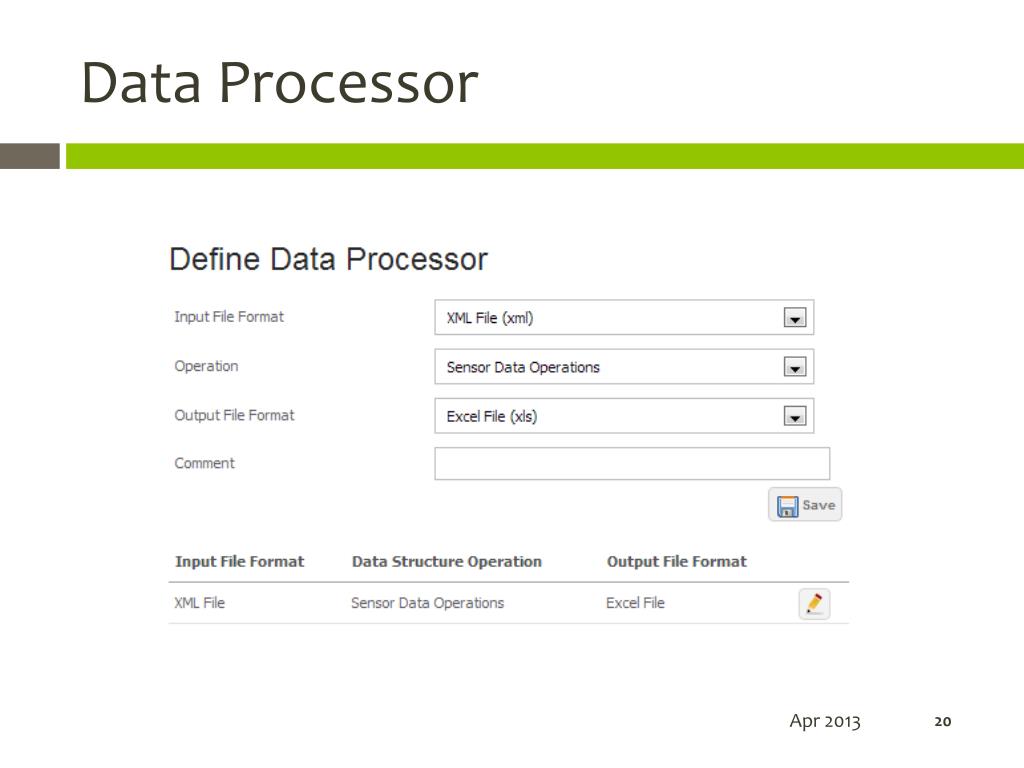Image resolution: width=1024 pixels, height=768 pixels.
Task: Click the floppy disk Save icon
Action: [x=787, y=506]
